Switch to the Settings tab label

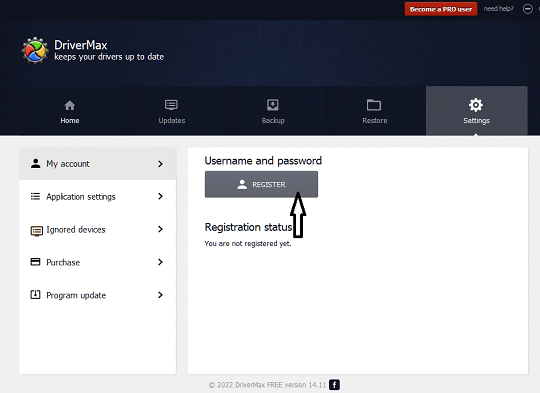pos(476,121)
